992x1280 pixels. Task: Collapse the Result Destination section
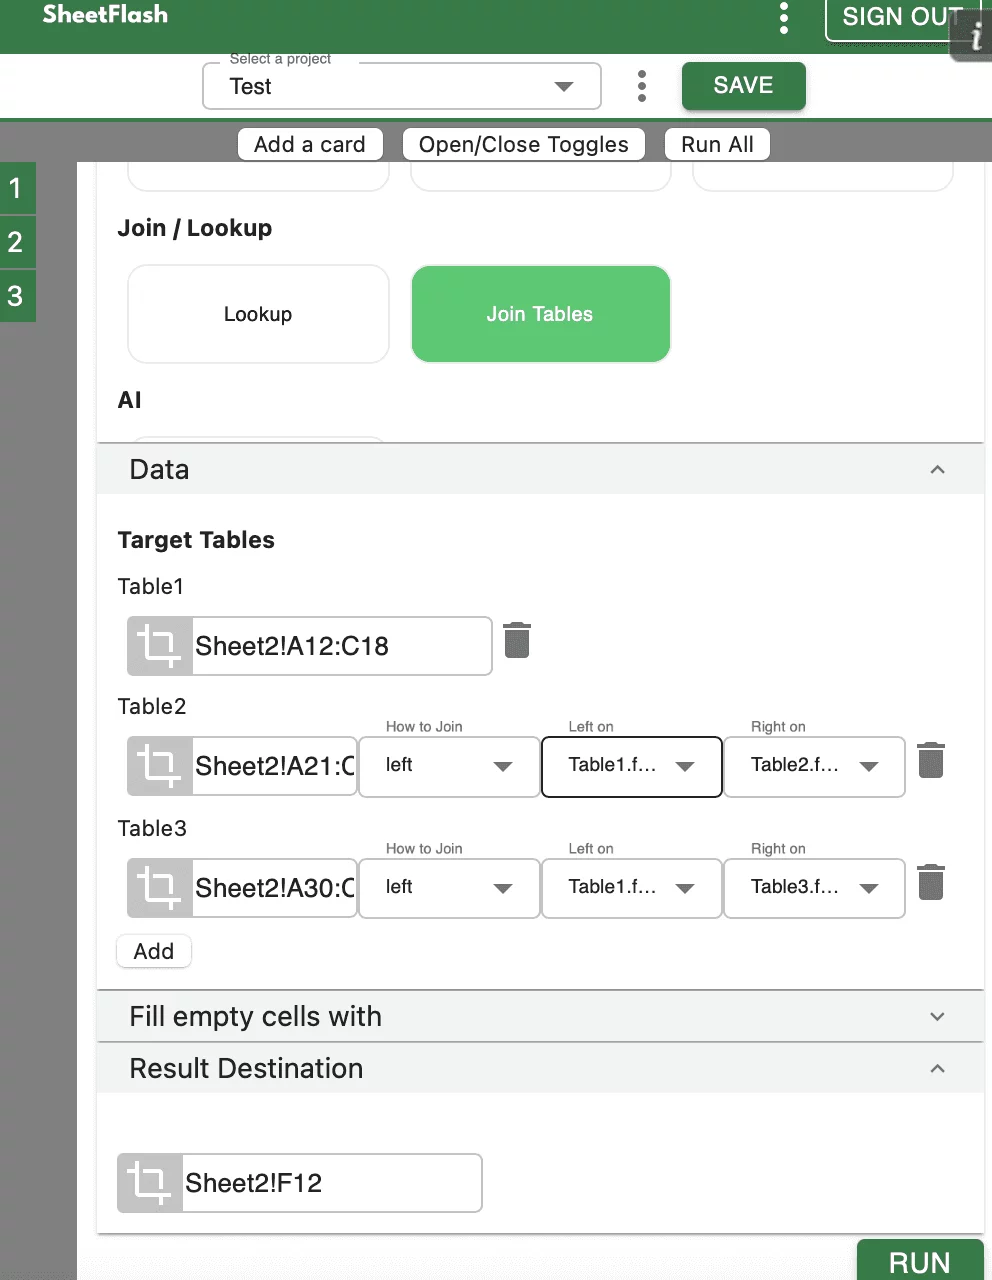(x=937, y=1068)
